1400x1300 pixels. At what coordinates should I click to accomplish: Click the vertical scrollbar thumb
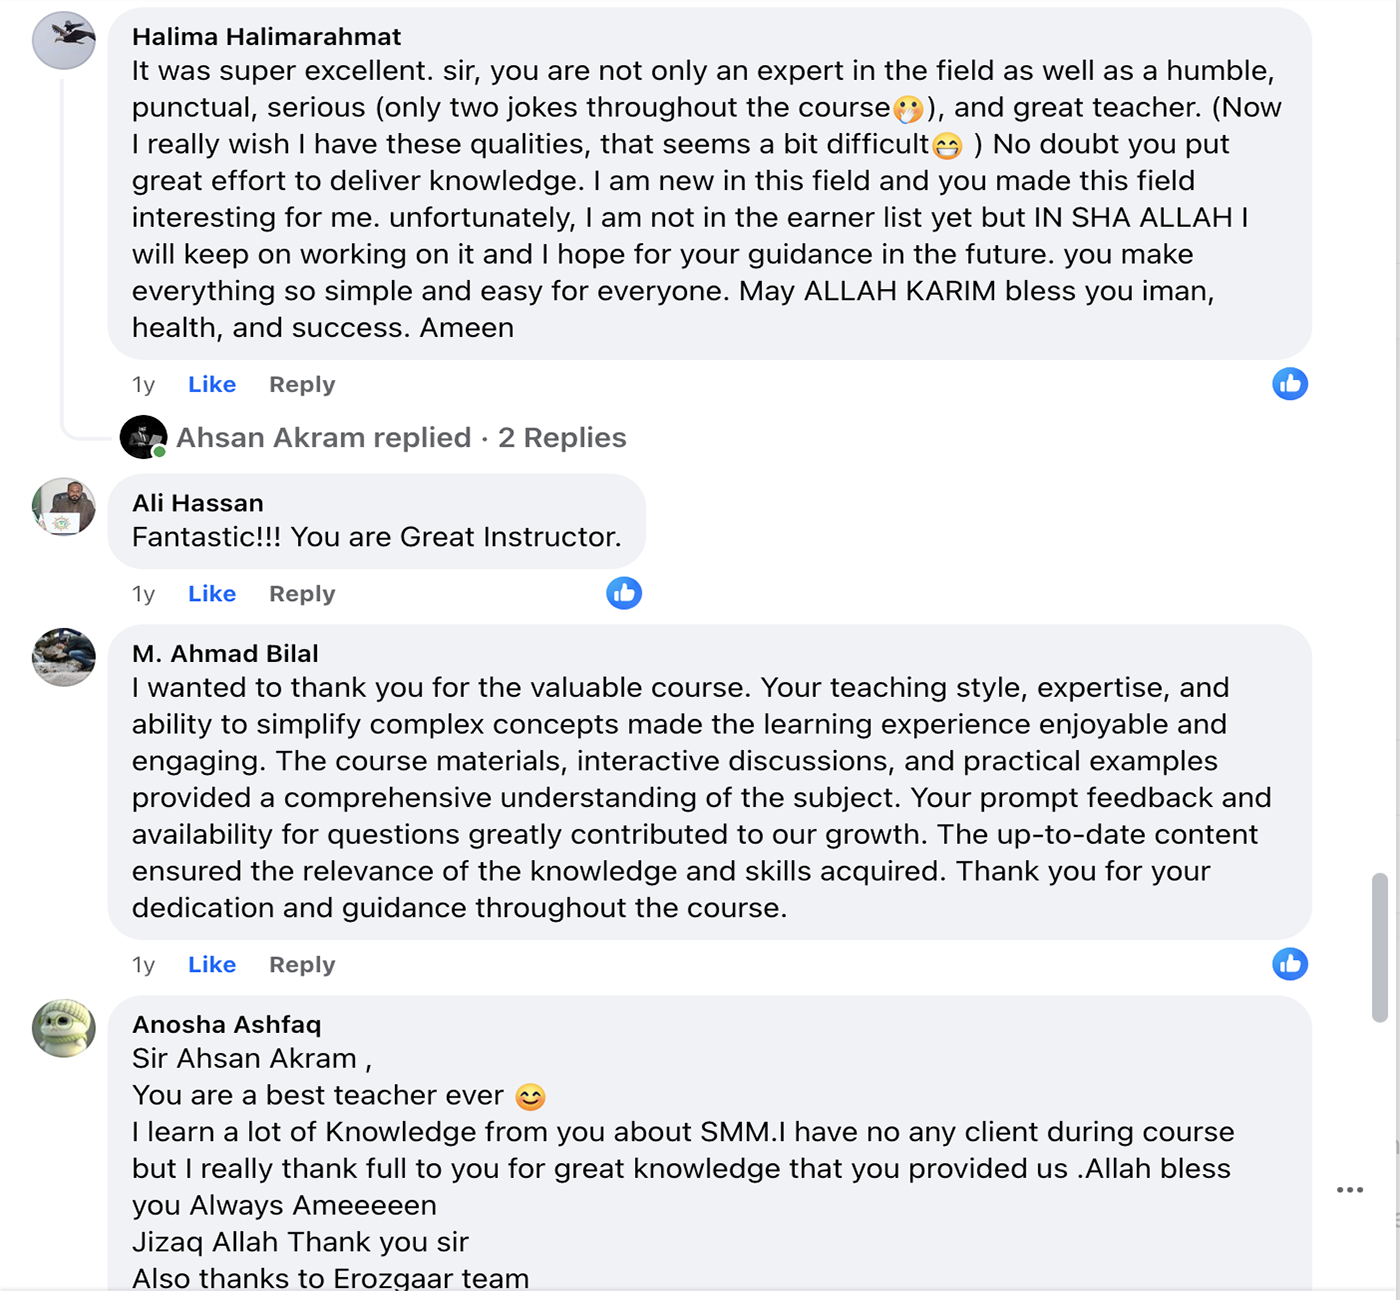click(1380, 947)
